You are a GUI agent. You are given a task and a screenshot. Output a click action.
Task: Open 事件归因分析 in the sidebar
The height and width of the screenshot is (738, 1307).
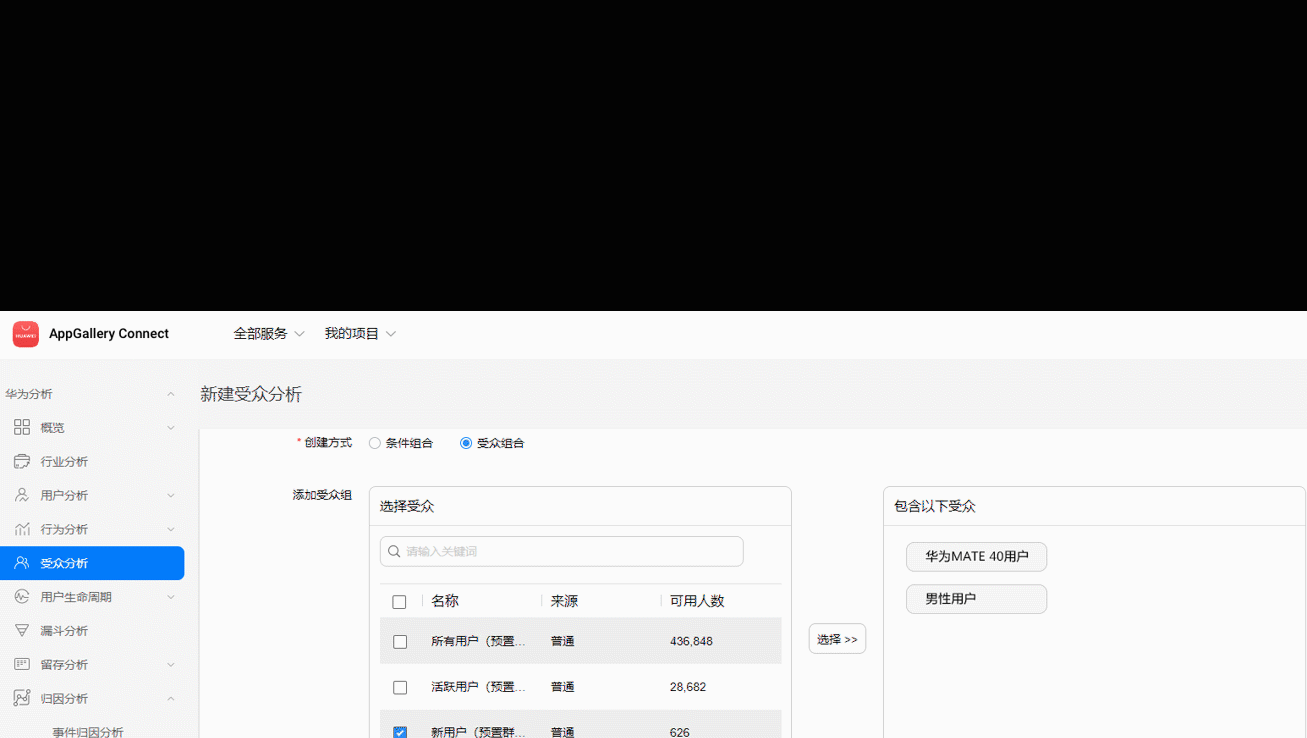click(x=87, y=731)
